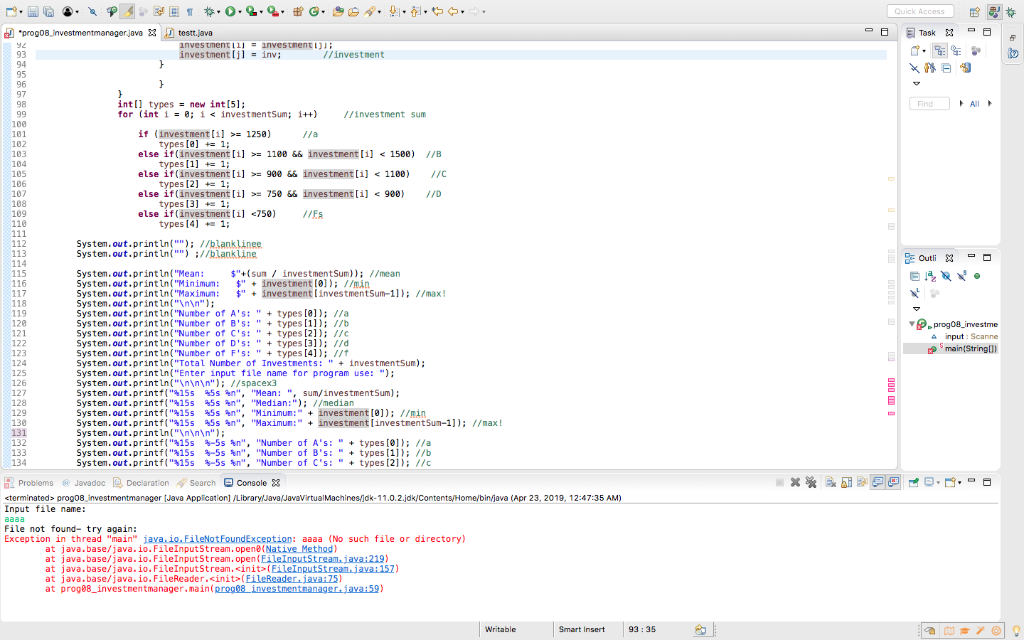Toggle Show Console on Standard Error
The image size is (1024, 640).
pyautogui.click(x=893, y=483)
